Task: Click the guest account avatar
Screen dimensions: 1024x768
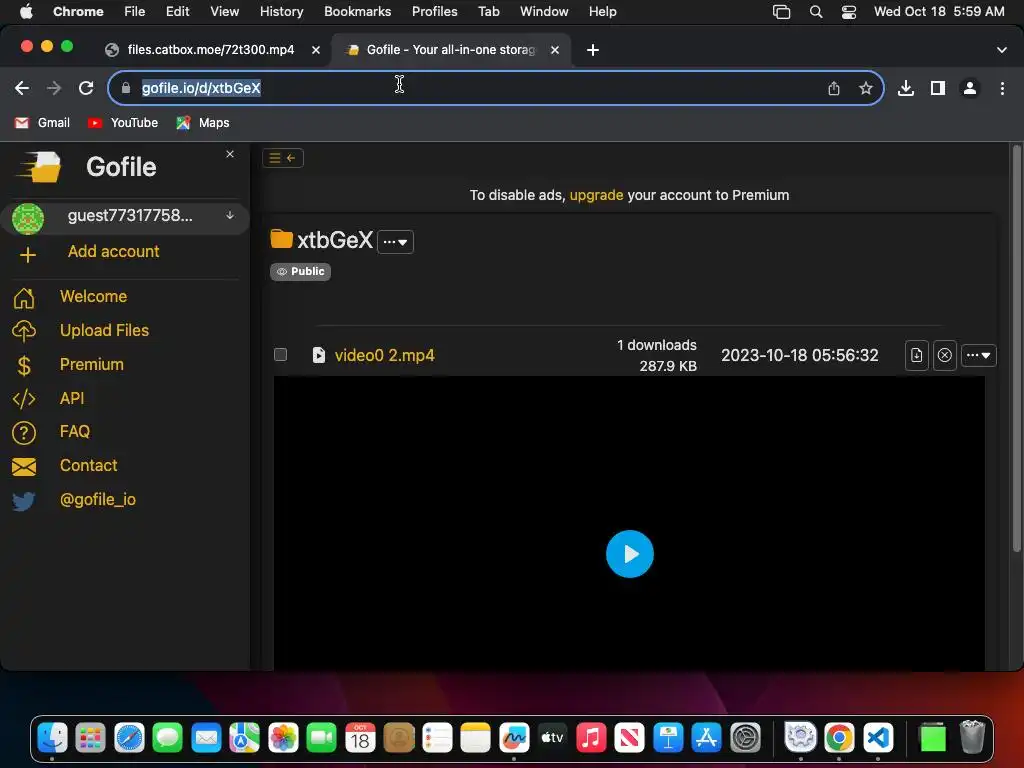Action: point(27,218)
